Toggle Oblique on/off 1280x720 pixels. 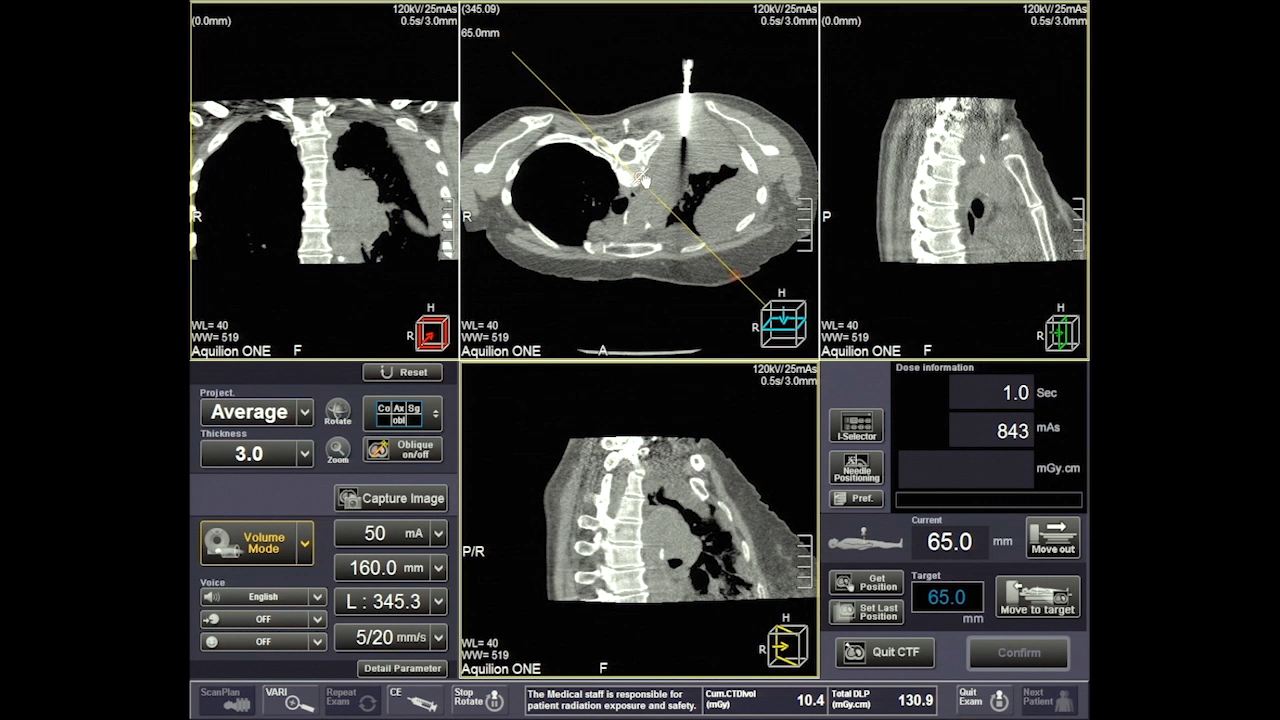click(x=402, y=450)
